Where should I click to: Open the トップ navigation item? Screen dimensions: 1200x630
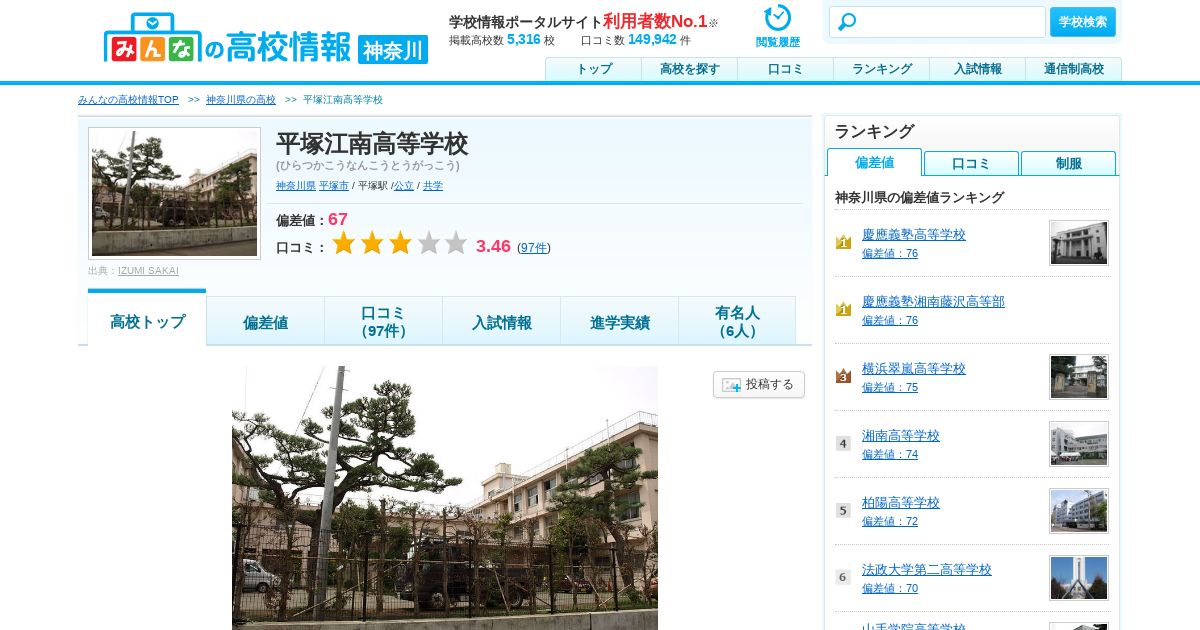click(x=594, y=69)
